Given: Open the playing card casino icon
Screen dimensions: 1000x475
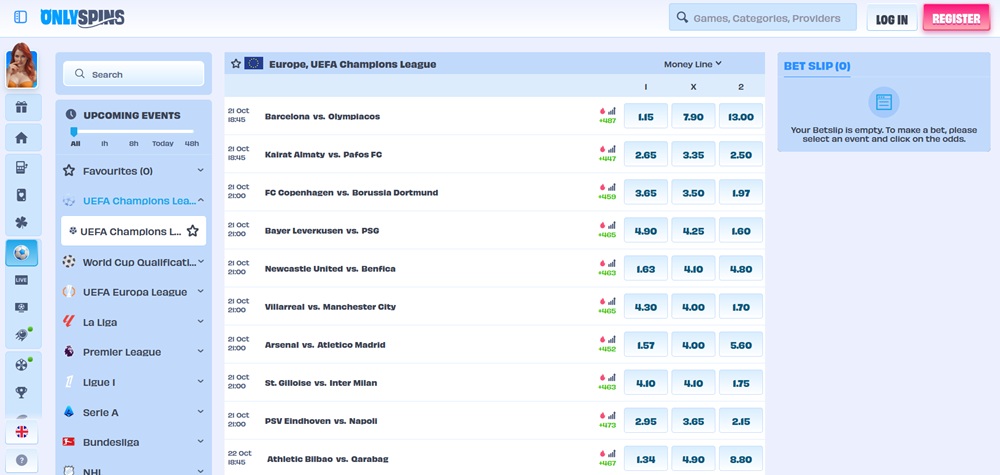Looking at the screenshot, I should coord(22,195).
